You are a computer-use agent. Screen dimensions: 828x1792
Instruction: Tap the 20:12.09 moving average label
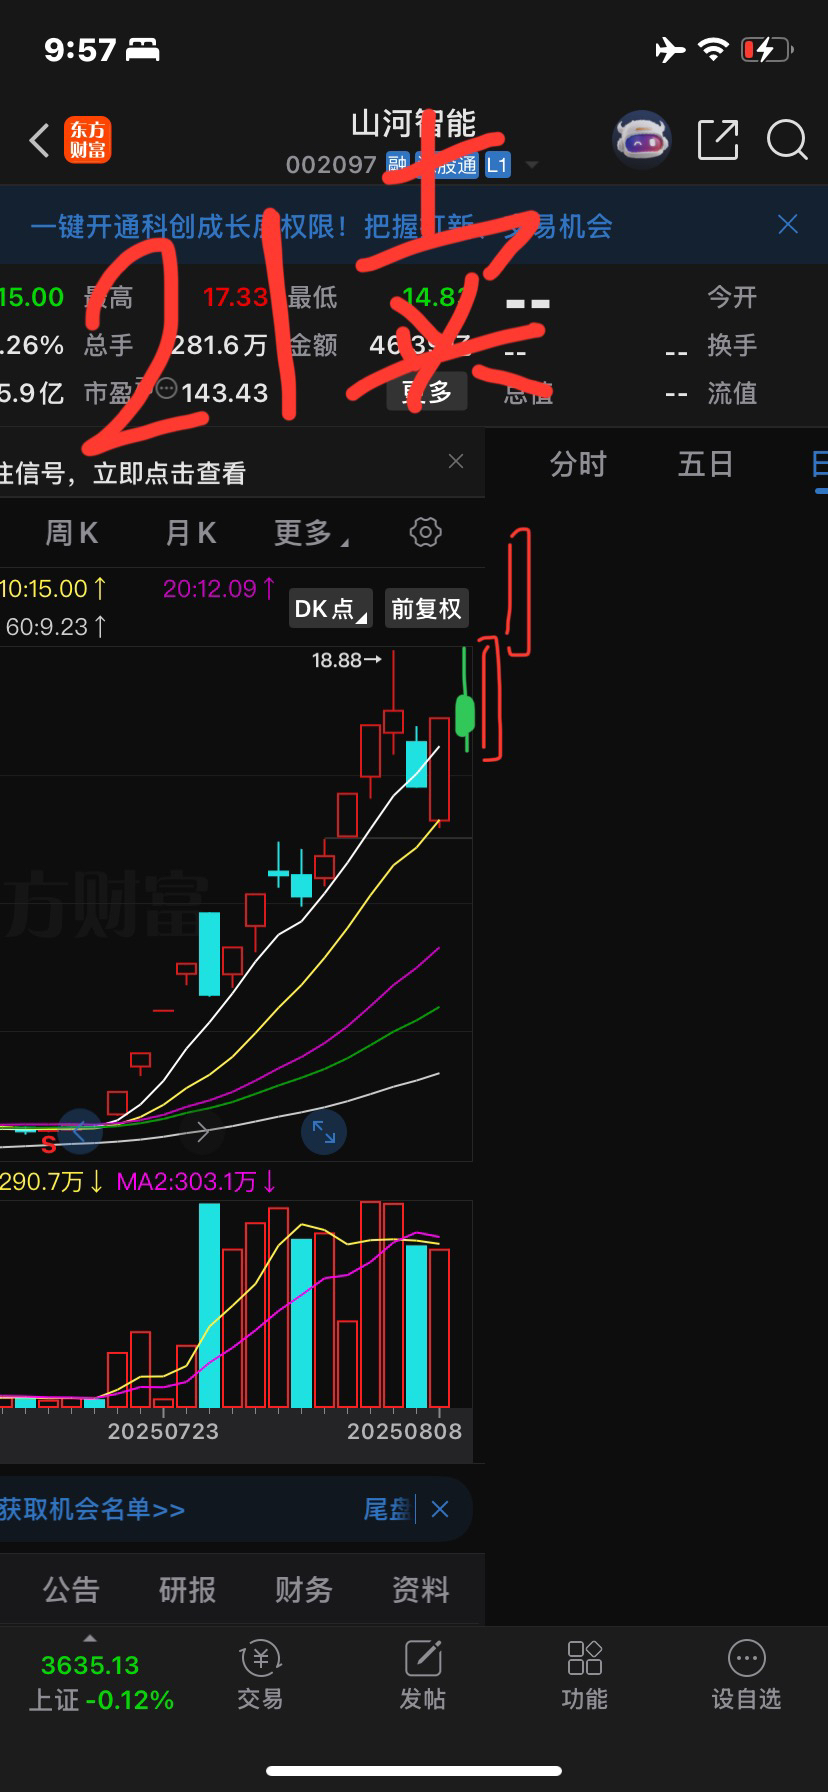219,588
